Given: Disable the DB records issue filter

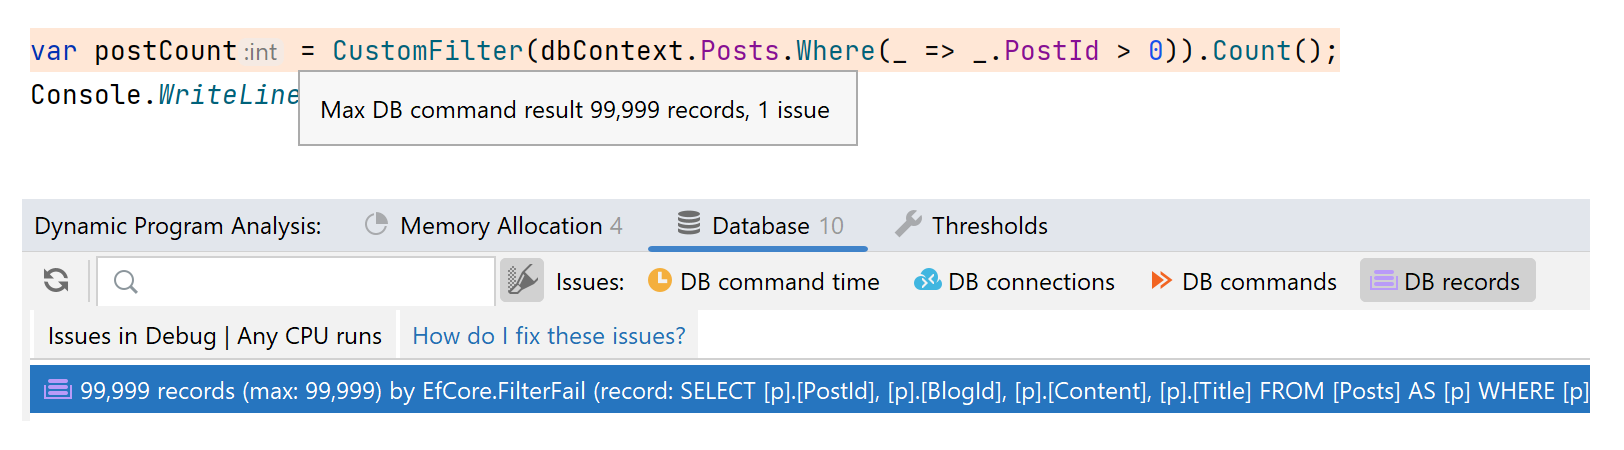Looking at the screenshot, I should pos(1447,282).
